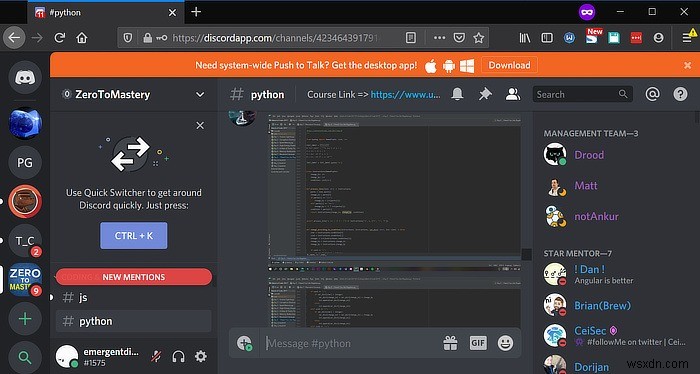Toggle the member list icon
The height and width of the screenshot is (374, 700).
pyautogui.click(x=513, y=94)
